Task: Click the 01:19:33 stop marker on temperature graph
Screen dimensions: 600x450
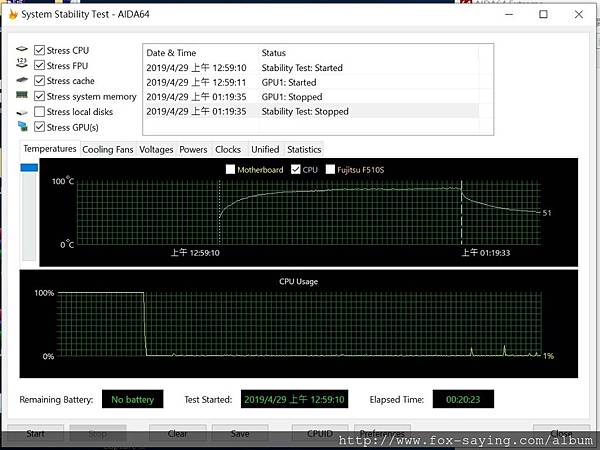Action: 461,212
